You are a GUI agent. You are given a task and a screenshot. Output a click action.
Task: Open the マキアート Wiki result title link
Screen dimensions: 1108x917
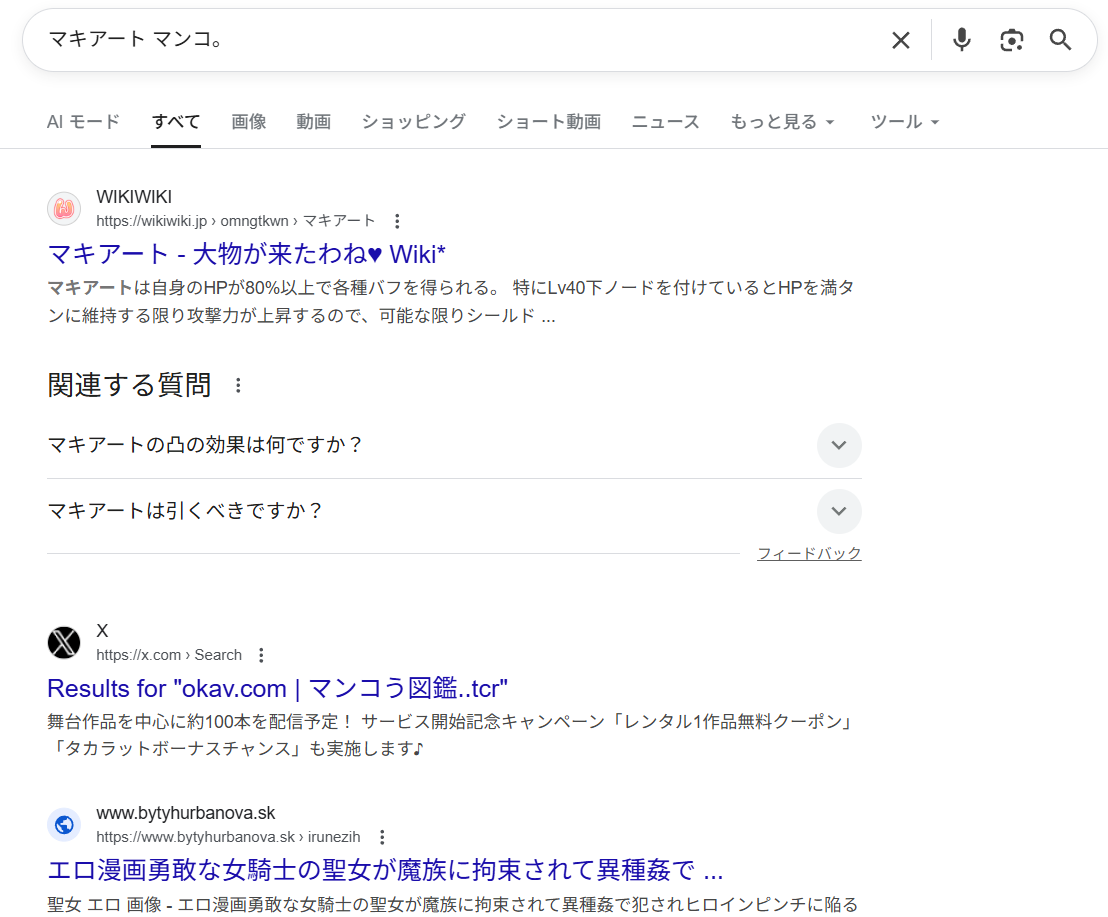(246, 252)
